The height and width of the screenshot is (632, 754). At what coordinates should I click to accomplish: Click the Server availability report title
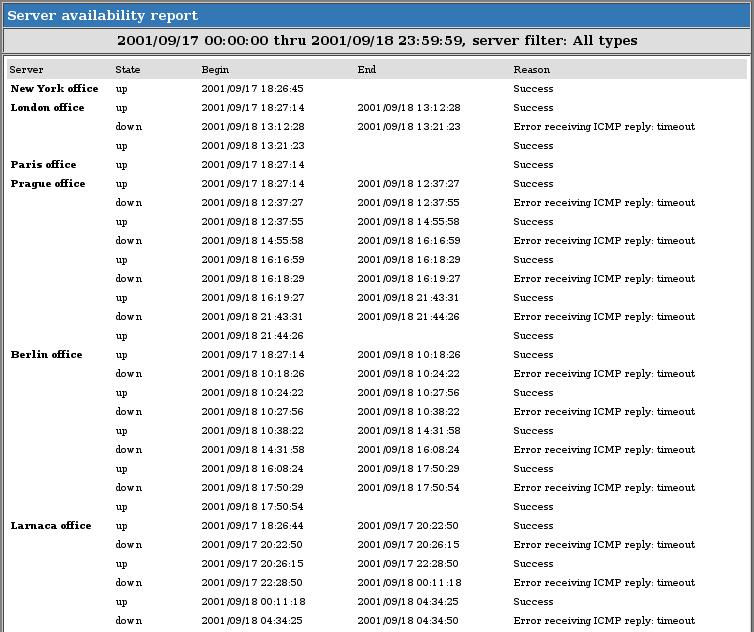(x=102, y=15)
